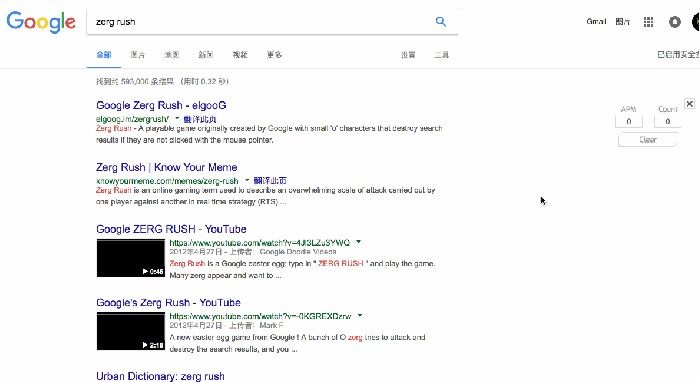Image resolution: width=700 pixels, height=382 pixels.
Task: Open Urban Dictionary: zerg rush result
Action: [x=160, y=376]
